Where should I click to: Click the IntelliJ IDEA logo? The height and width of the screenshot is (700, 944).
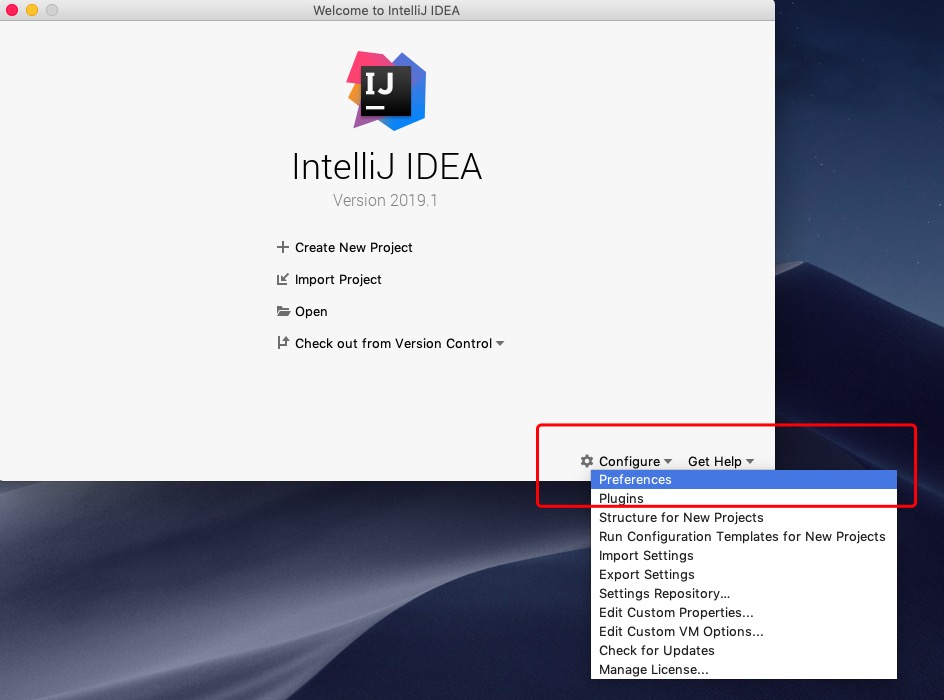(x=386, y=90)
